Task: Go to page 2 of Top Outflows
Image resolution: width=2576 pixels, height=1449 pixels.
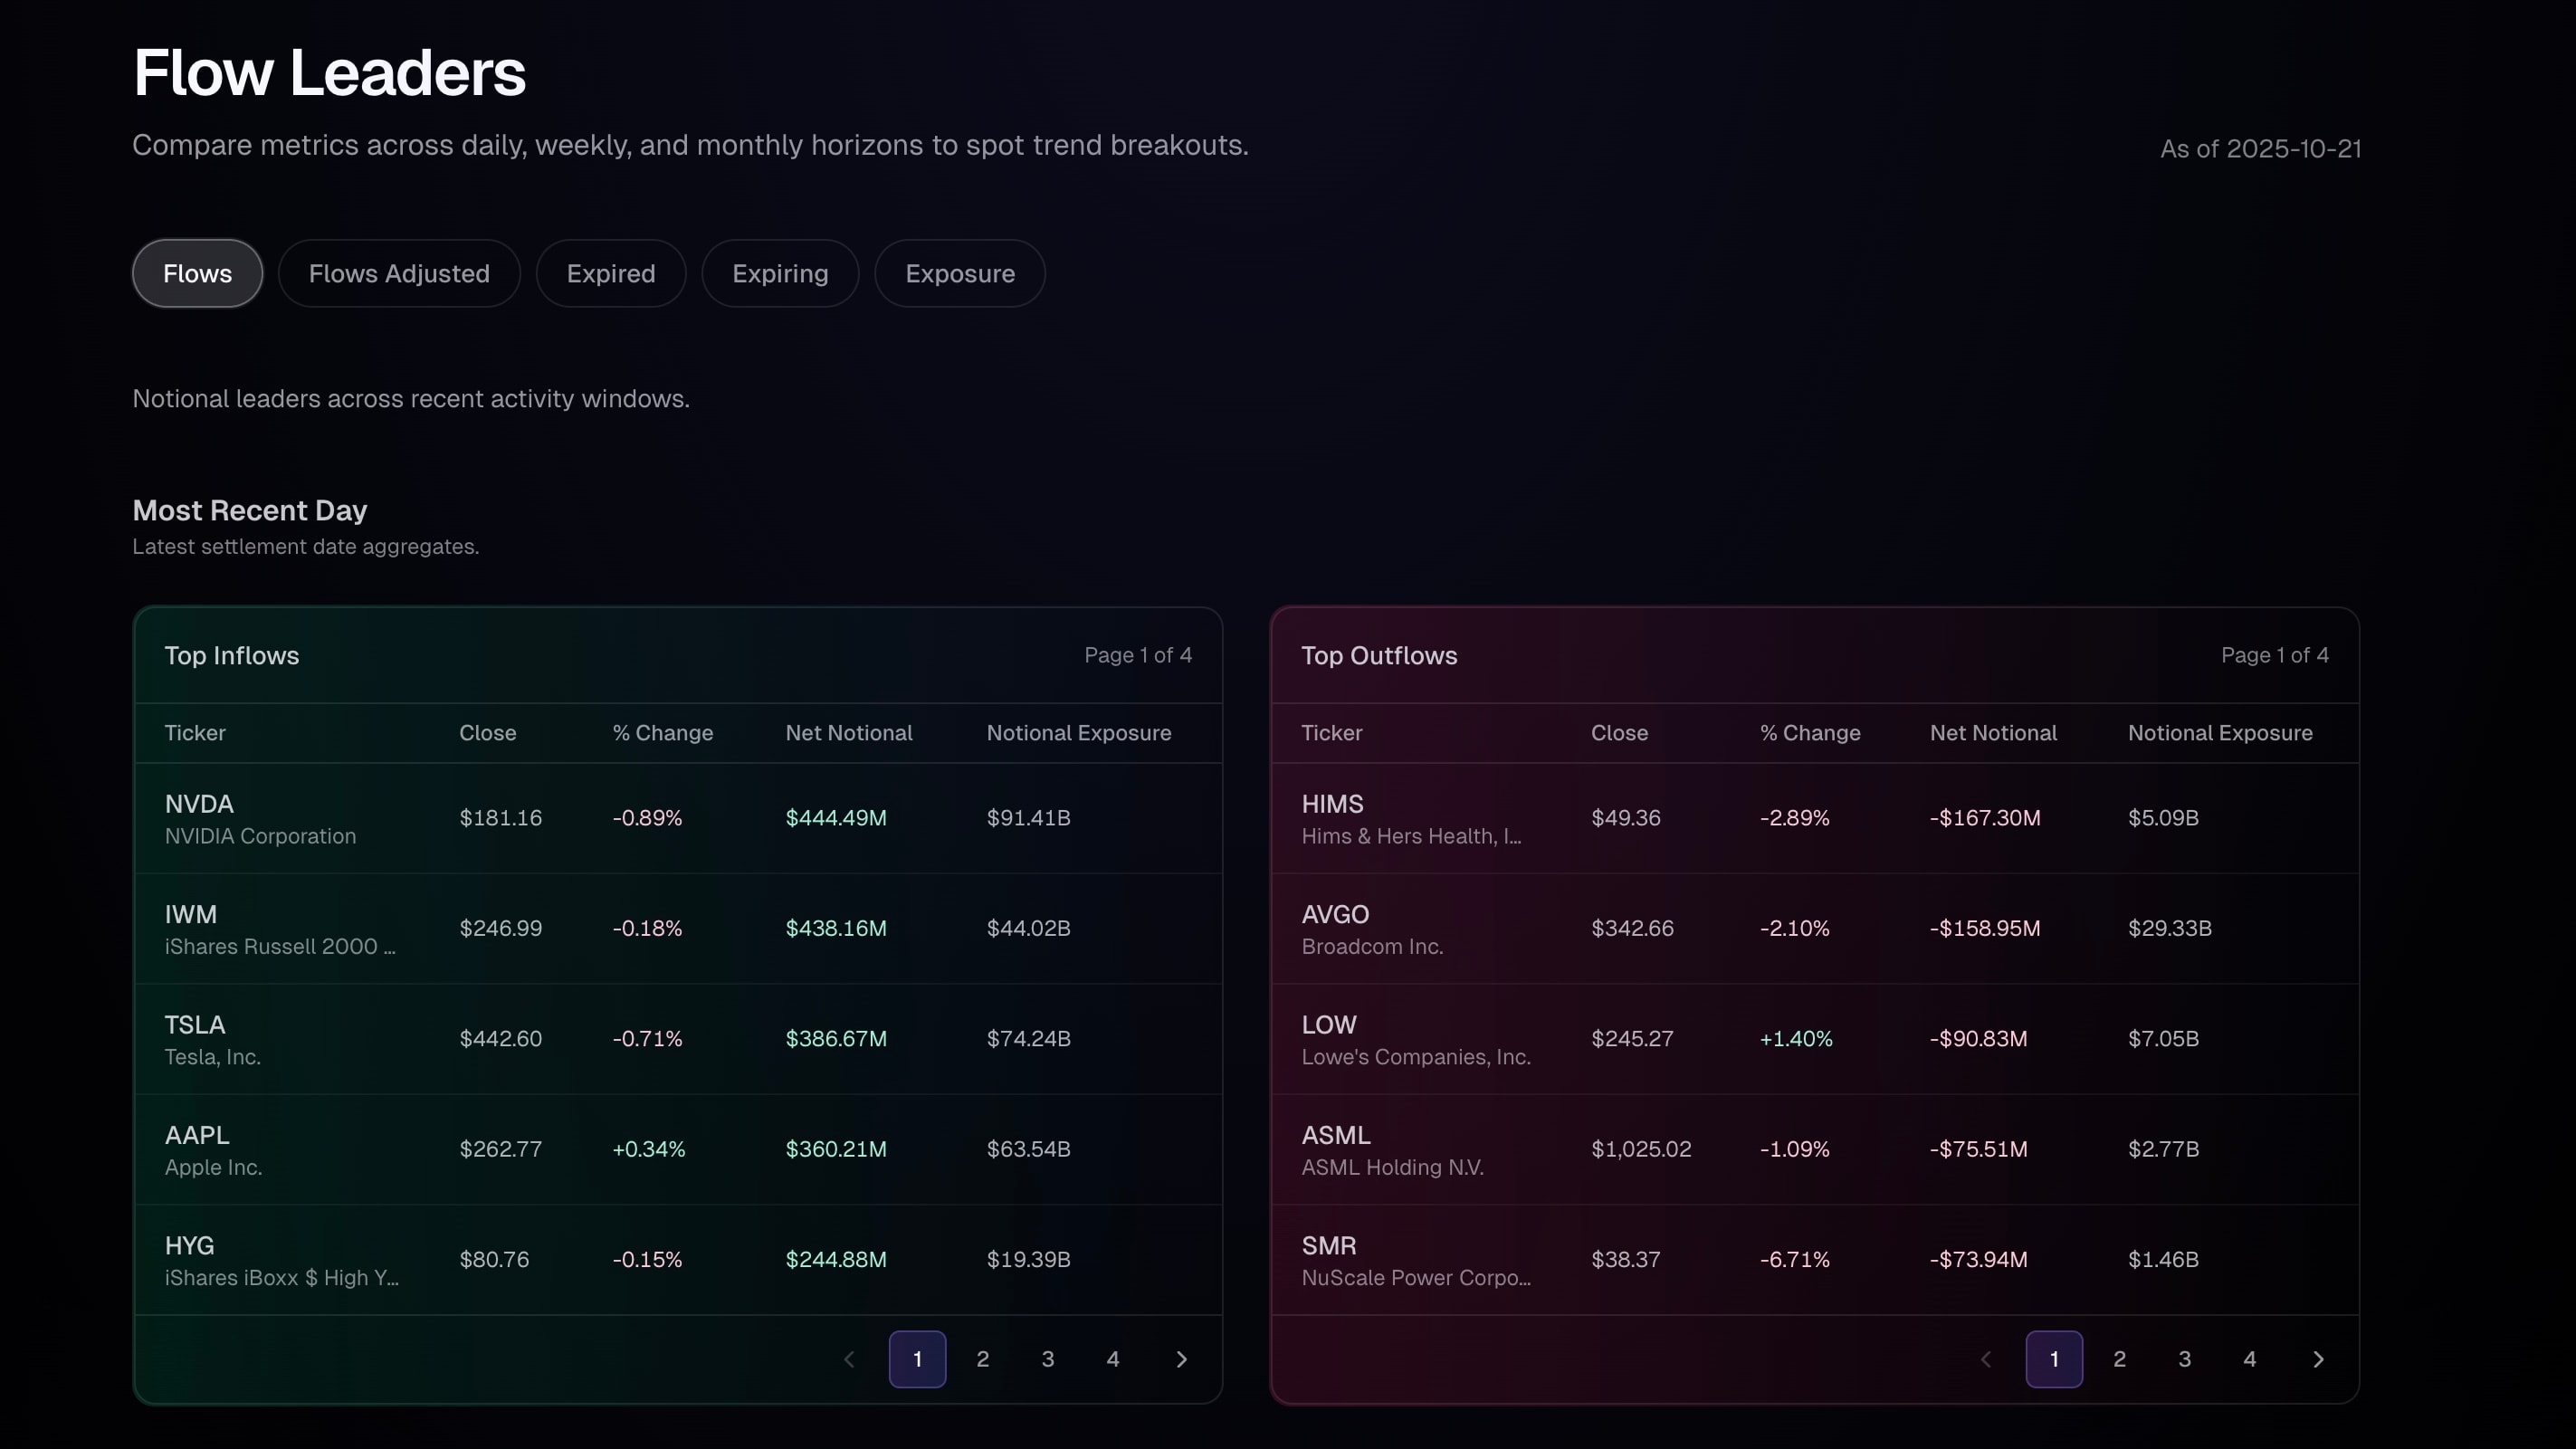Action: (x=2119, y=1359)
